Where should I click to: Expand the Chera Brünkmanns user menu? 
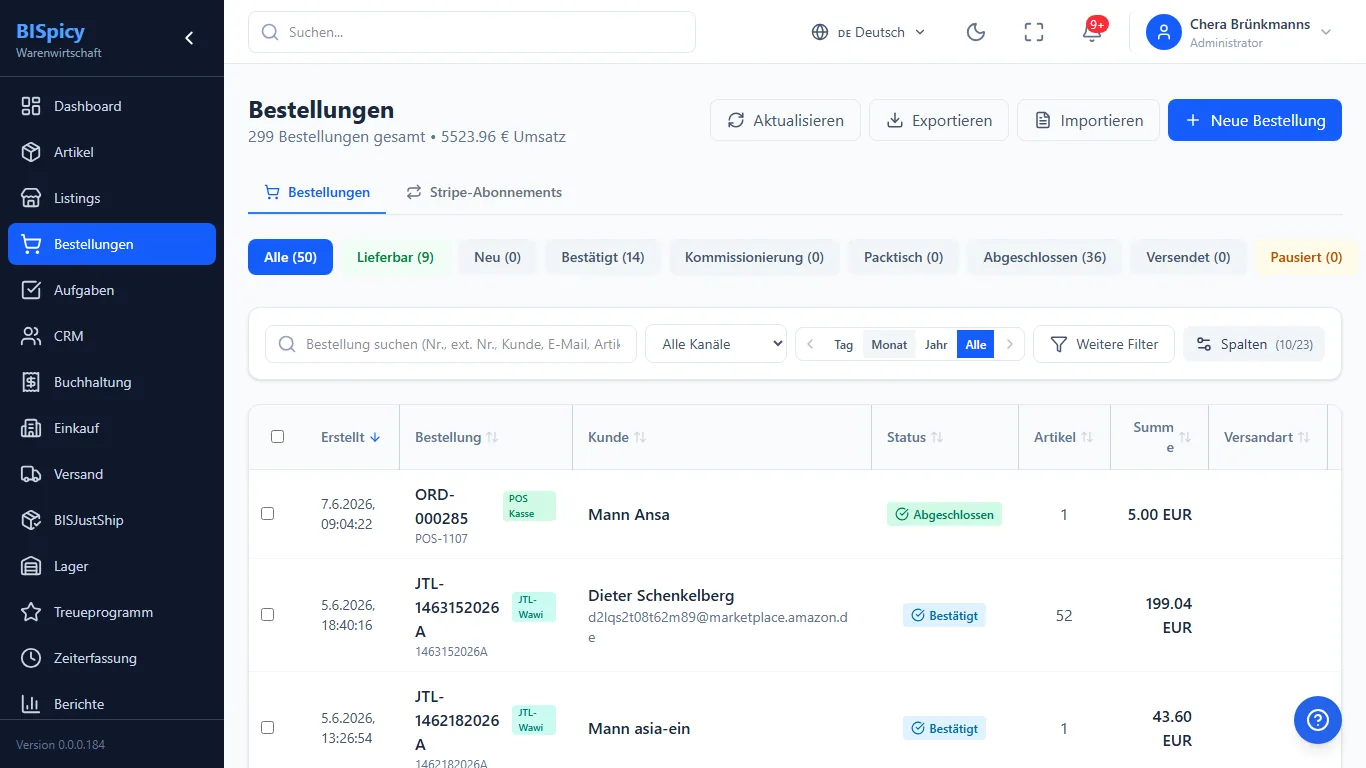click(x=1240, y=32)
